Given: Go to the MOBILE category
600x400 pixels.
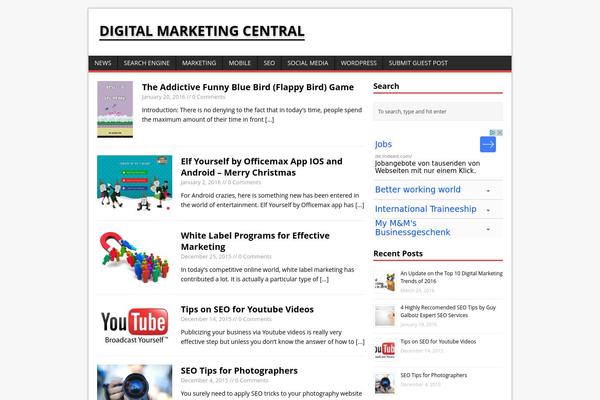Looking at the screenshot, I should click(x=240, y=63).
